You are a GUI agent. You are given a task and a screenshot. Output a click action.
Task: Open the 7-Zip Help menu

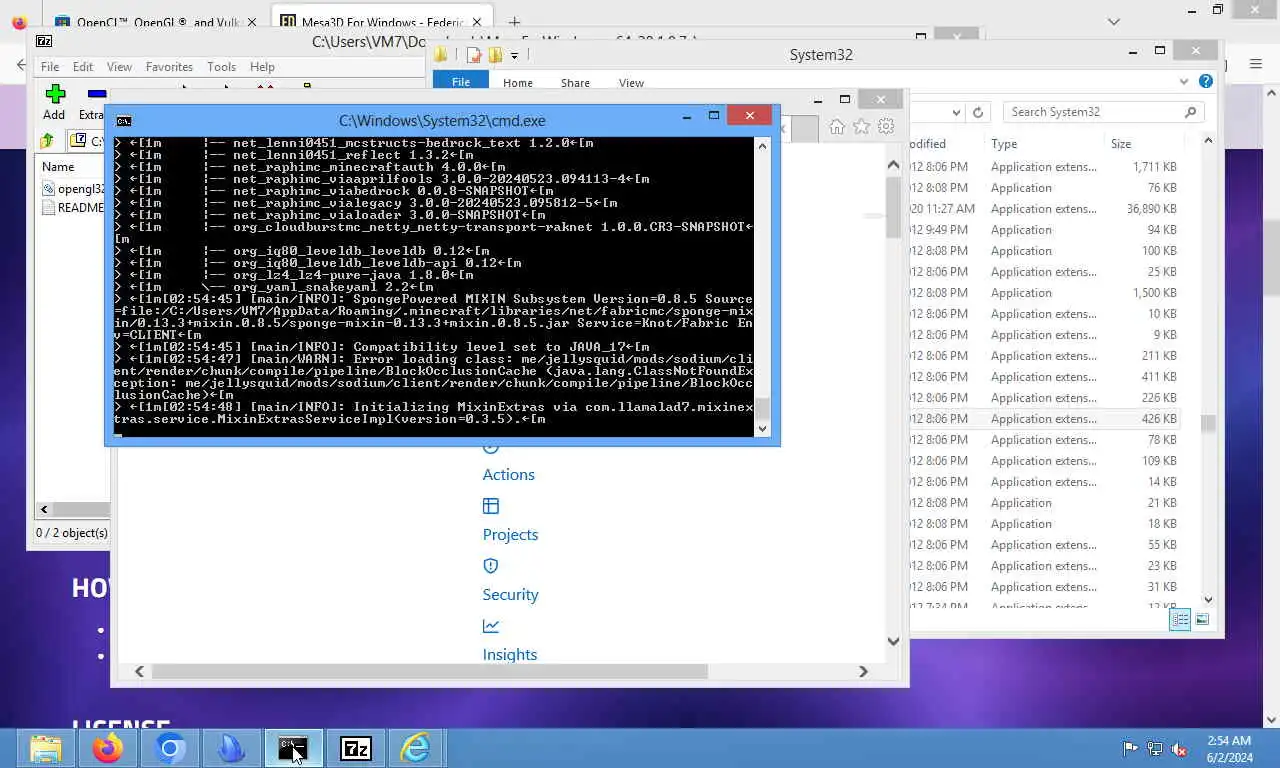point(262,67)
